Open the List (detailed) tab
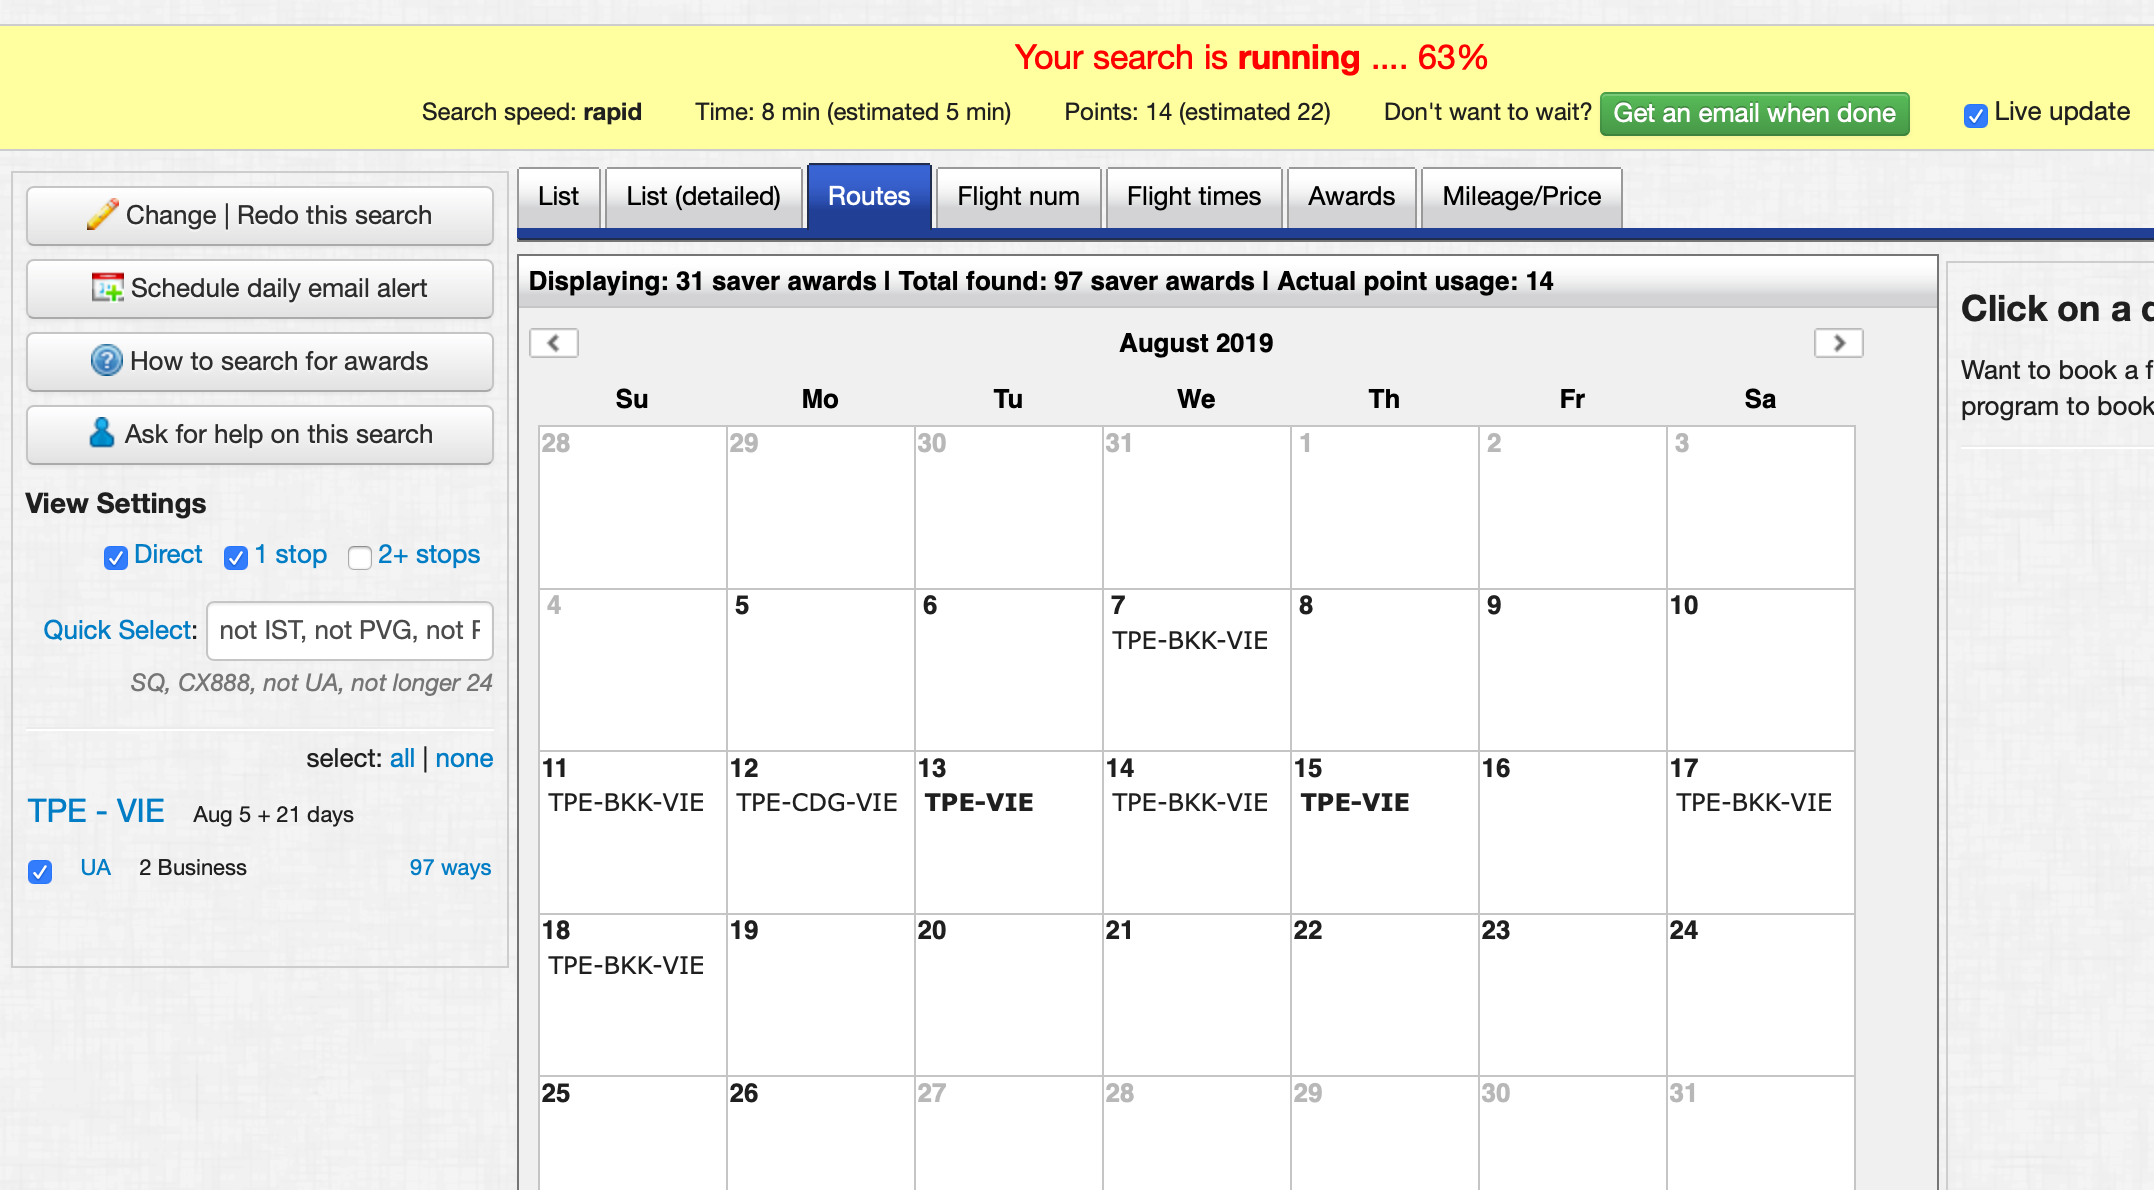Image resolution: width=2154 pixels, height=1190 pixels. (x=703, y=197)
